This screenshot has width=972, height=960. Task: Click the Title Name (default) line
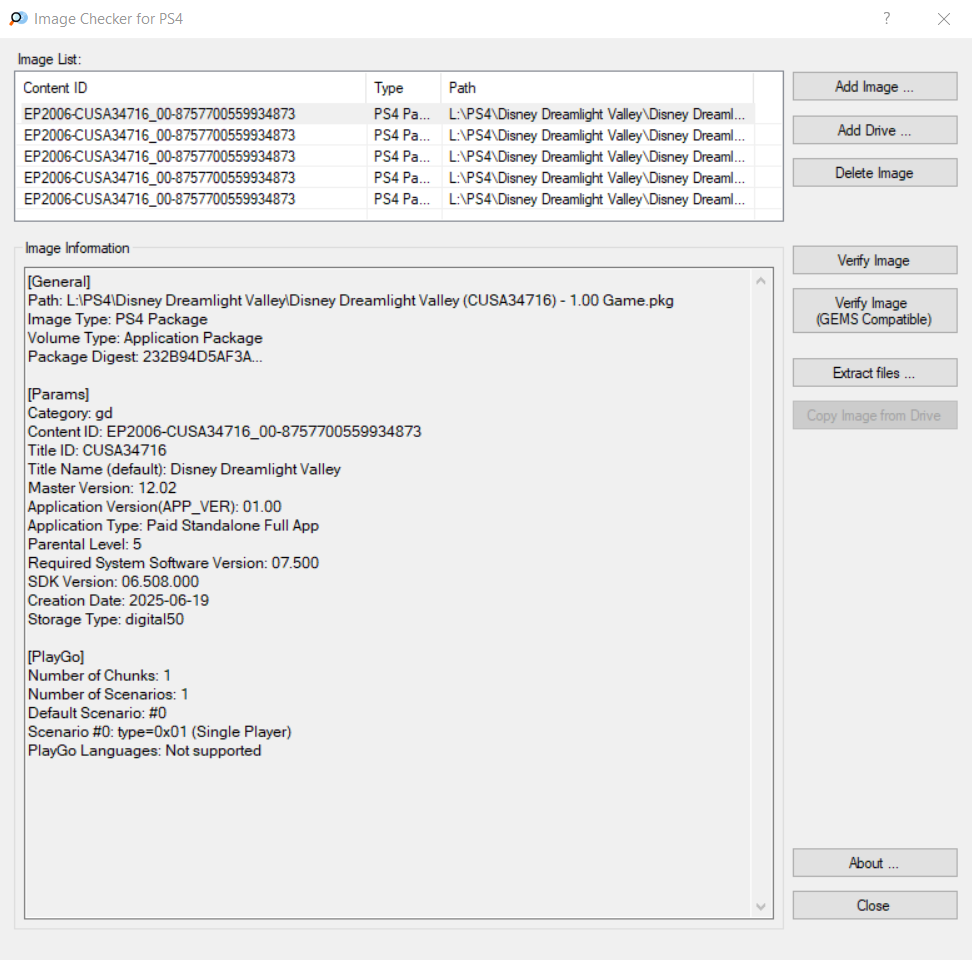[184, 469]
